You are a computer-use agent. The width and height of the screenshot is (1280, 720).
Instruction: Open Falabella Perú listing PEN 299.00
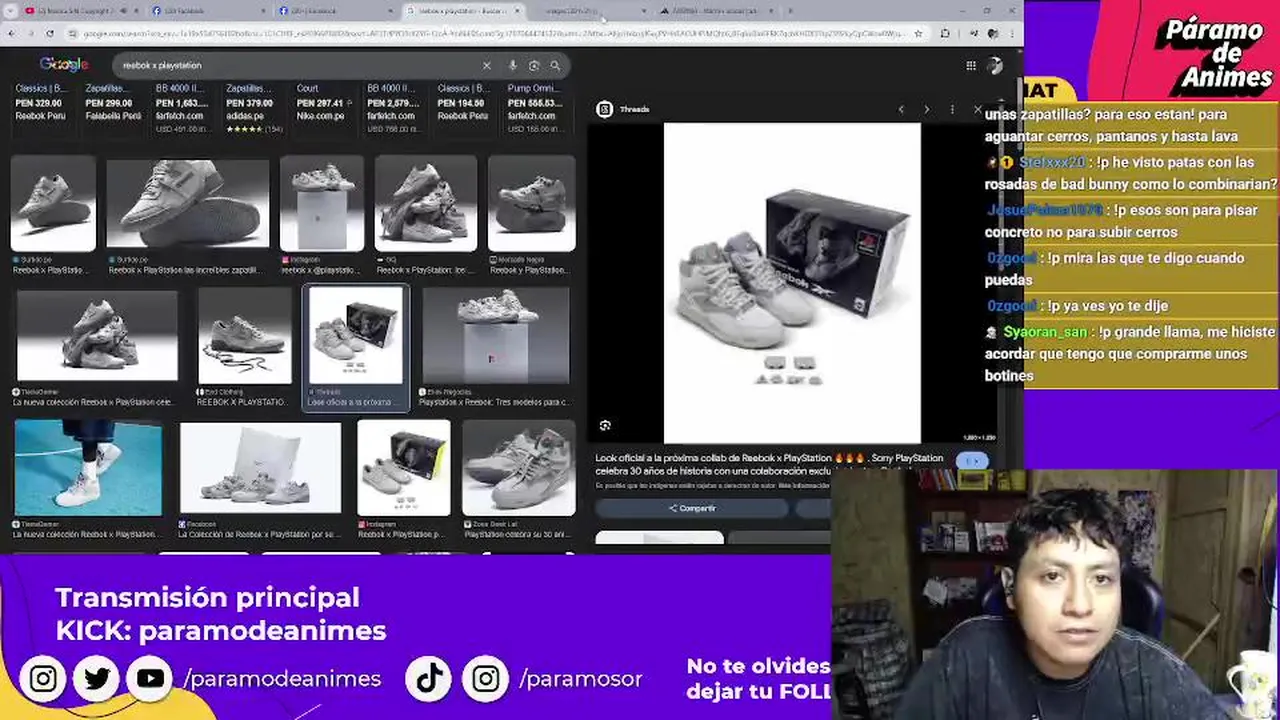(x=113, y=102)
